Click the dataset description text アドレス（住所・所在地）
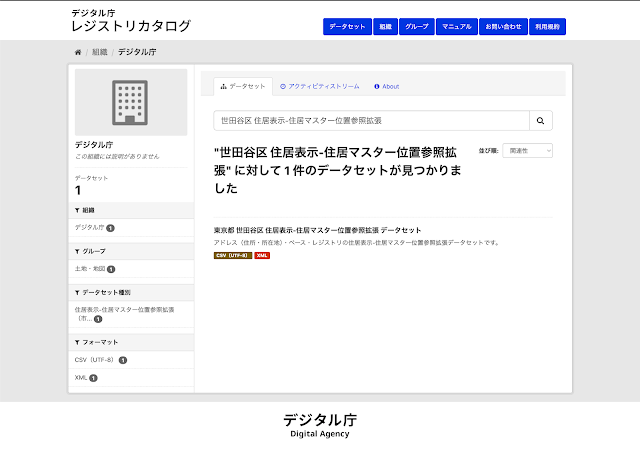Viewport: 640px width, 449px height. (356, 243)
